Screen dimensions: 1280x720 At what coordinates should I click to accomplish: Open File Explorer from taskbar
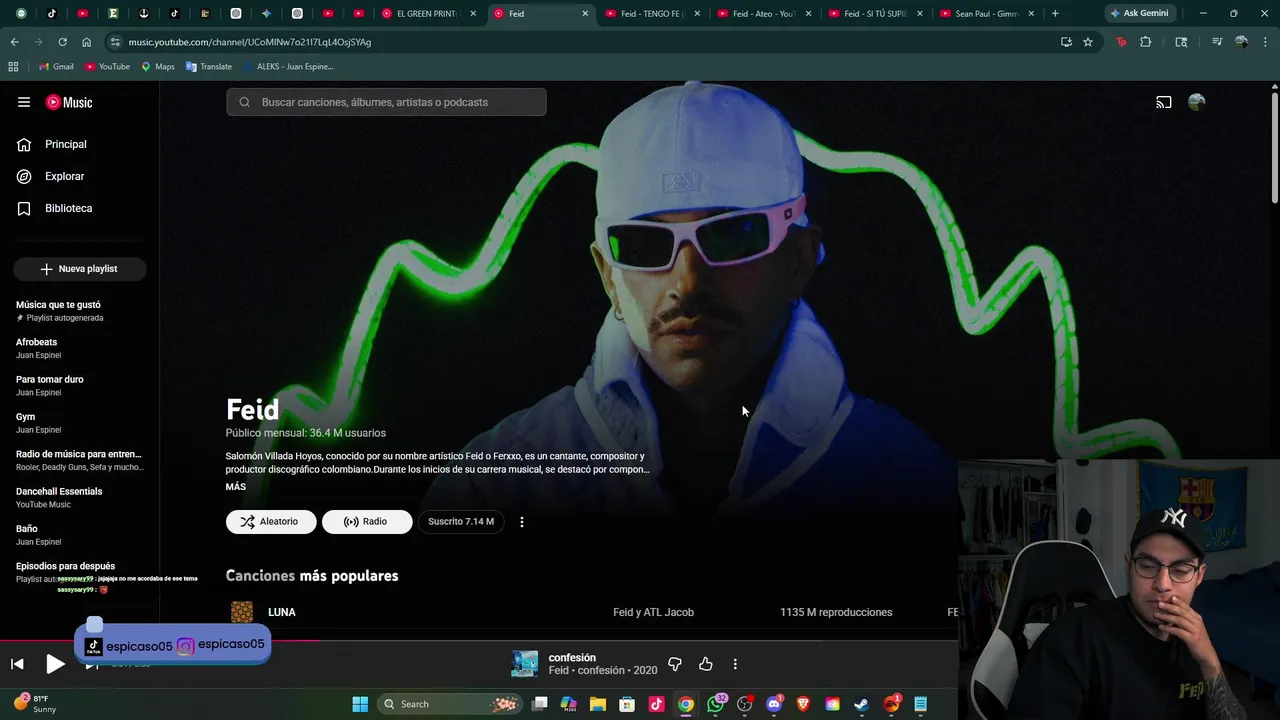[598, 704]
